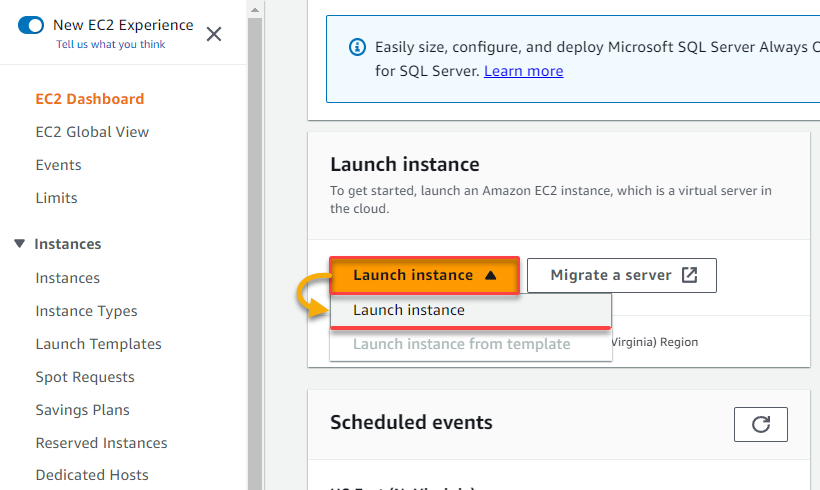This screenshot has width=820, height=490.
Task: Click the Launch instance section heading
Action: tap(404, 164)
